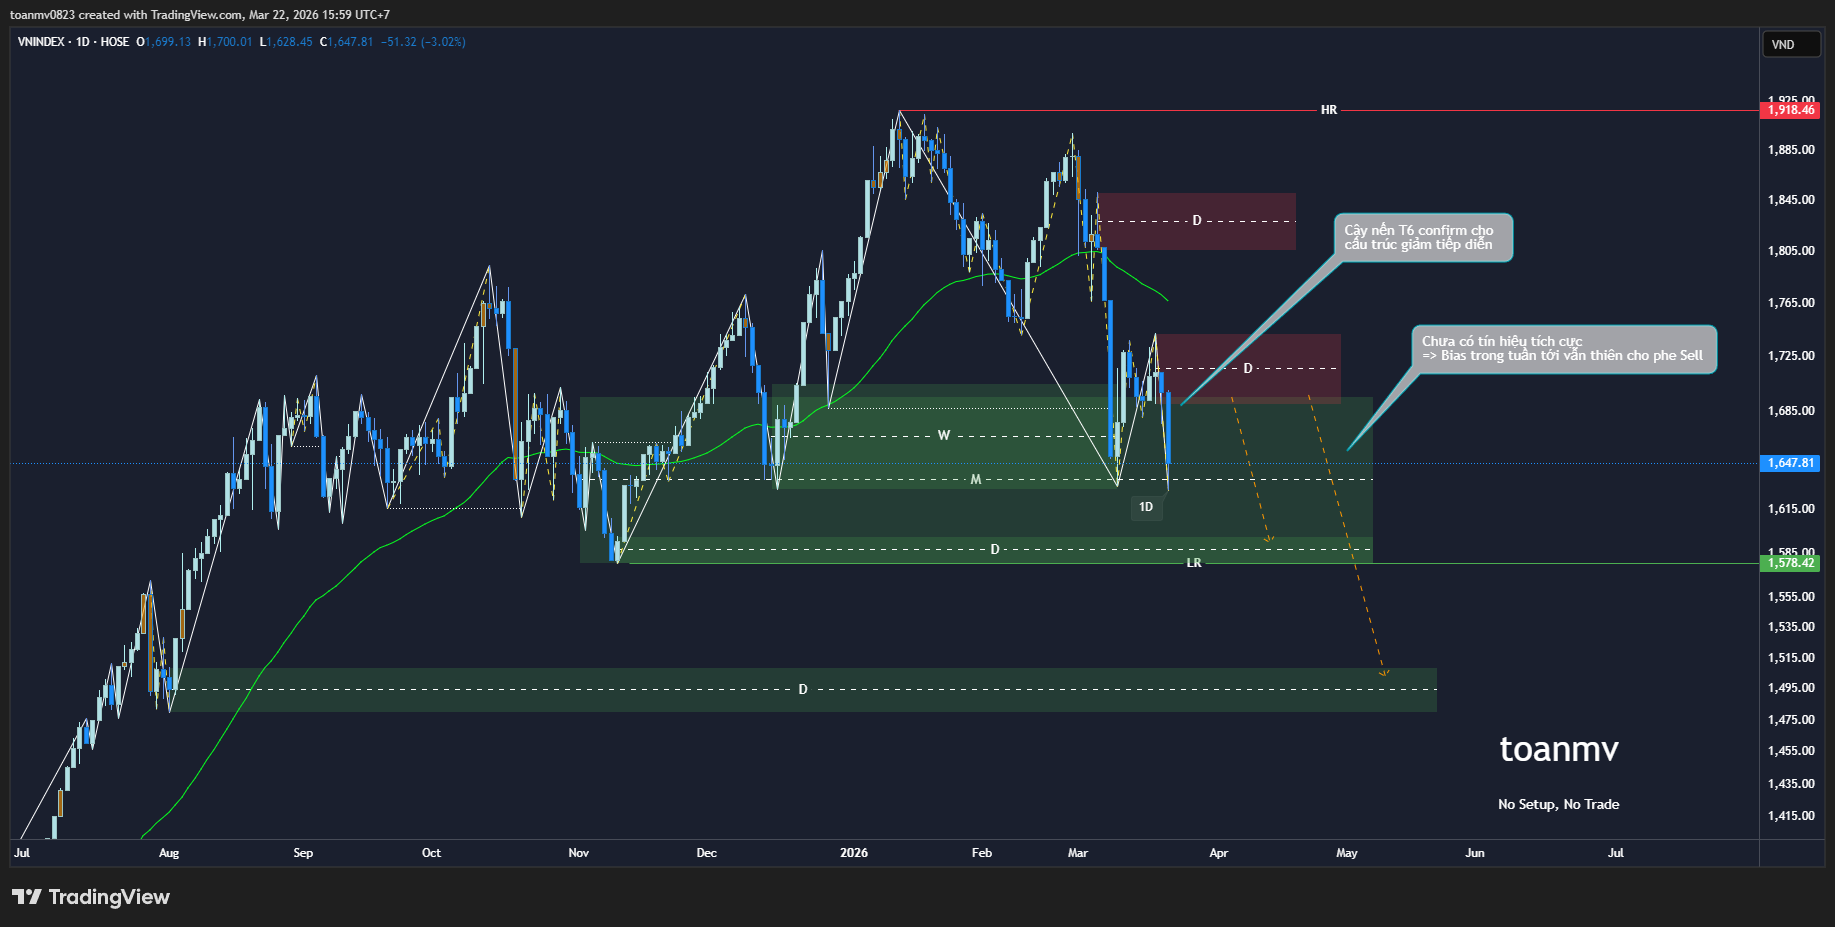Viewport: 1835px width, 927px height.
Task: Click the high value H1,700.01
Action: (225, 42)
